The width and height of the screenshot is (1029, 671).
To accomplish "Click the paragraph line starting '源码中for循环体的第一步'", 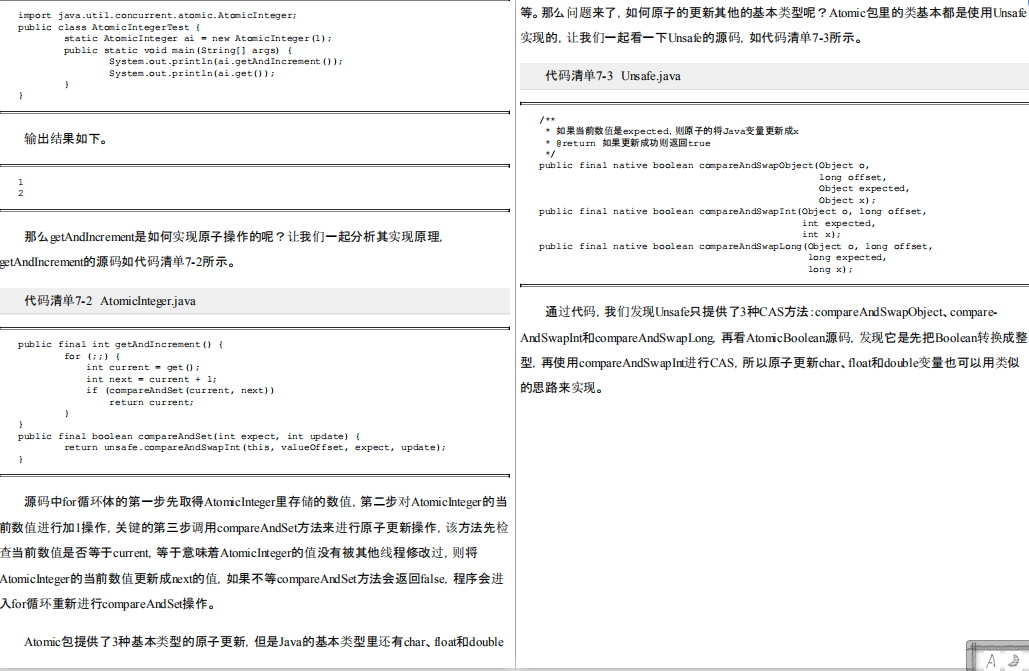I will point(266,502).
